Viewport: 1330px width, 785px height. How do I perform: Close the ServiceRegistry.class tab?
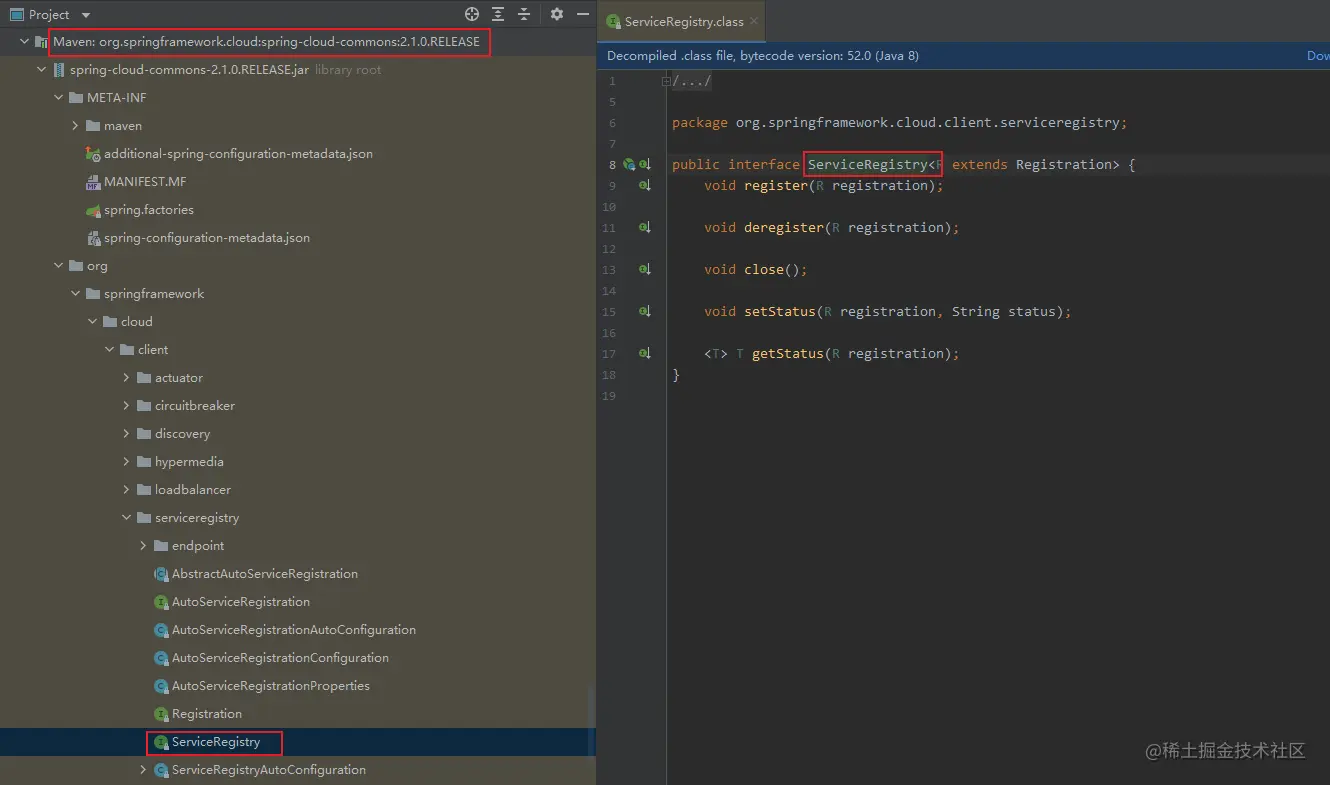point(754,21)
